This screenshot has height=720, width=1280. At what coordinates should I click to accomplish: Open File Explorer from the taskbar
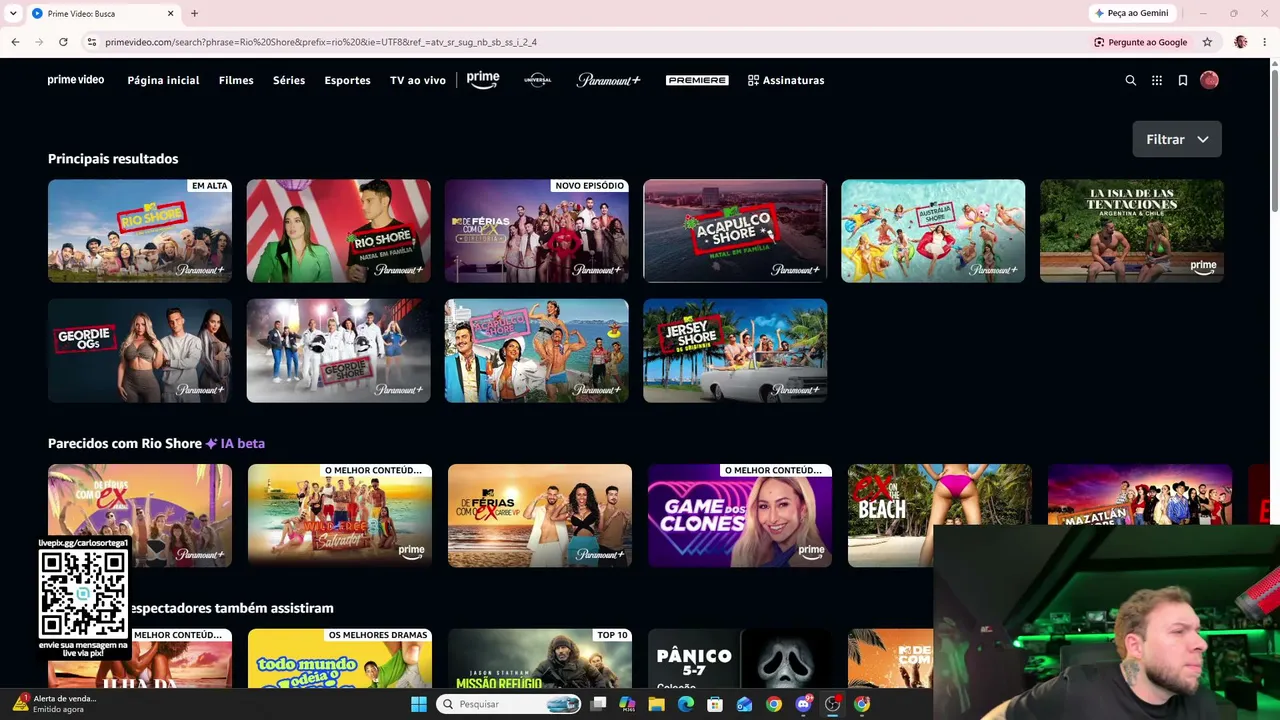coord(656,704)
